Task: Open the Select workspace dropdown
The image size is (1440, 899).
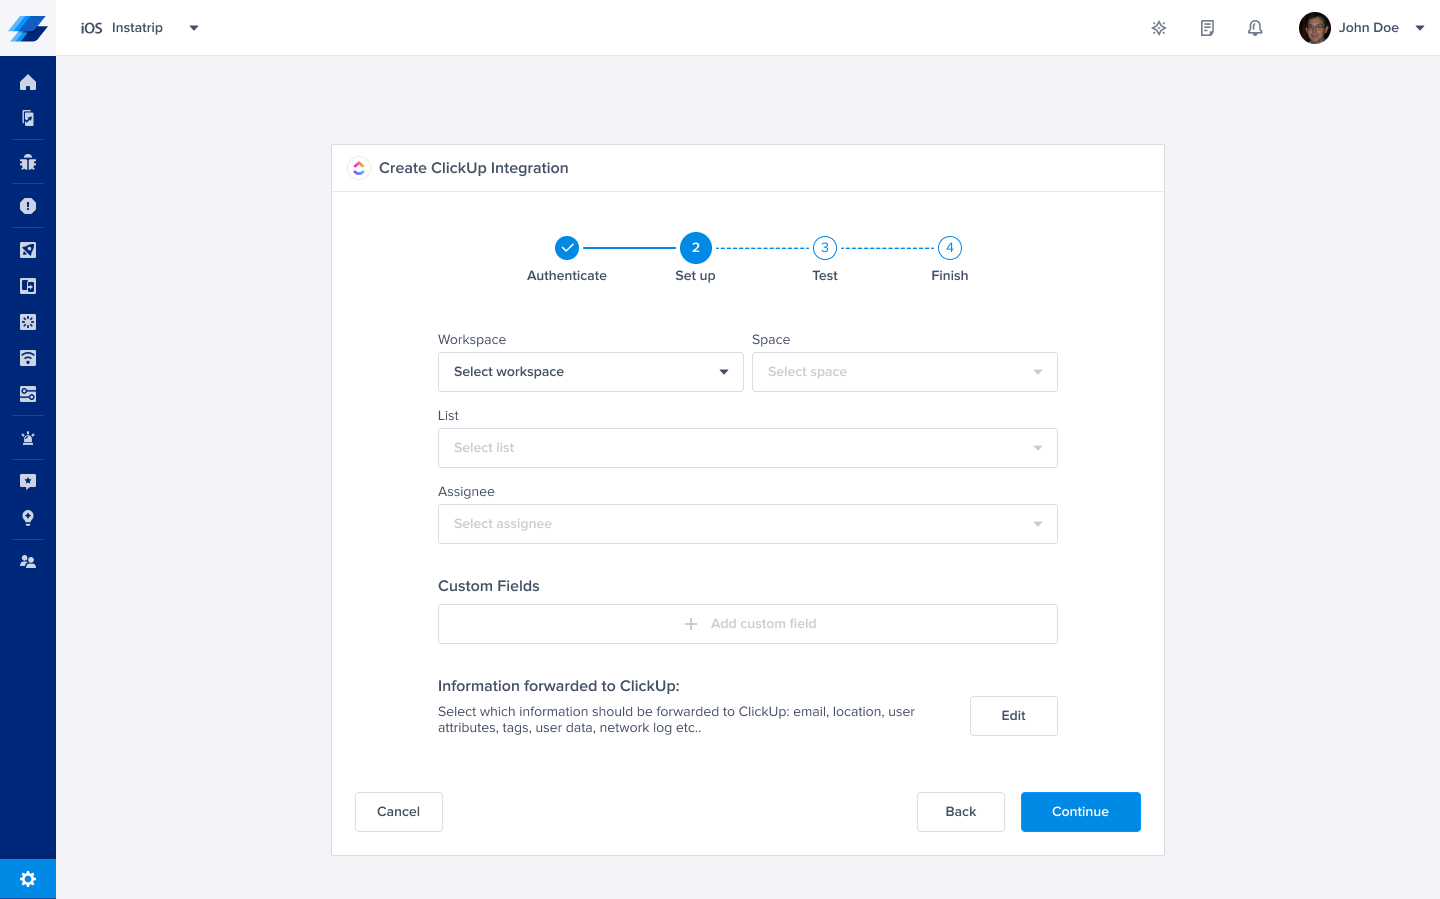Action: coord(591,372)
